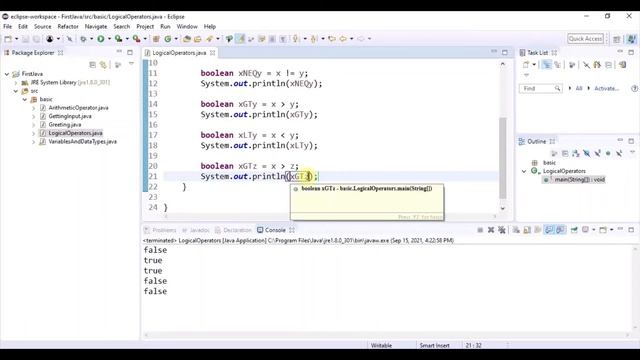Click Remove Launch icon in Console
This screenshot has height=360, width=640.
pyautogui.click(x=491, y=230)
